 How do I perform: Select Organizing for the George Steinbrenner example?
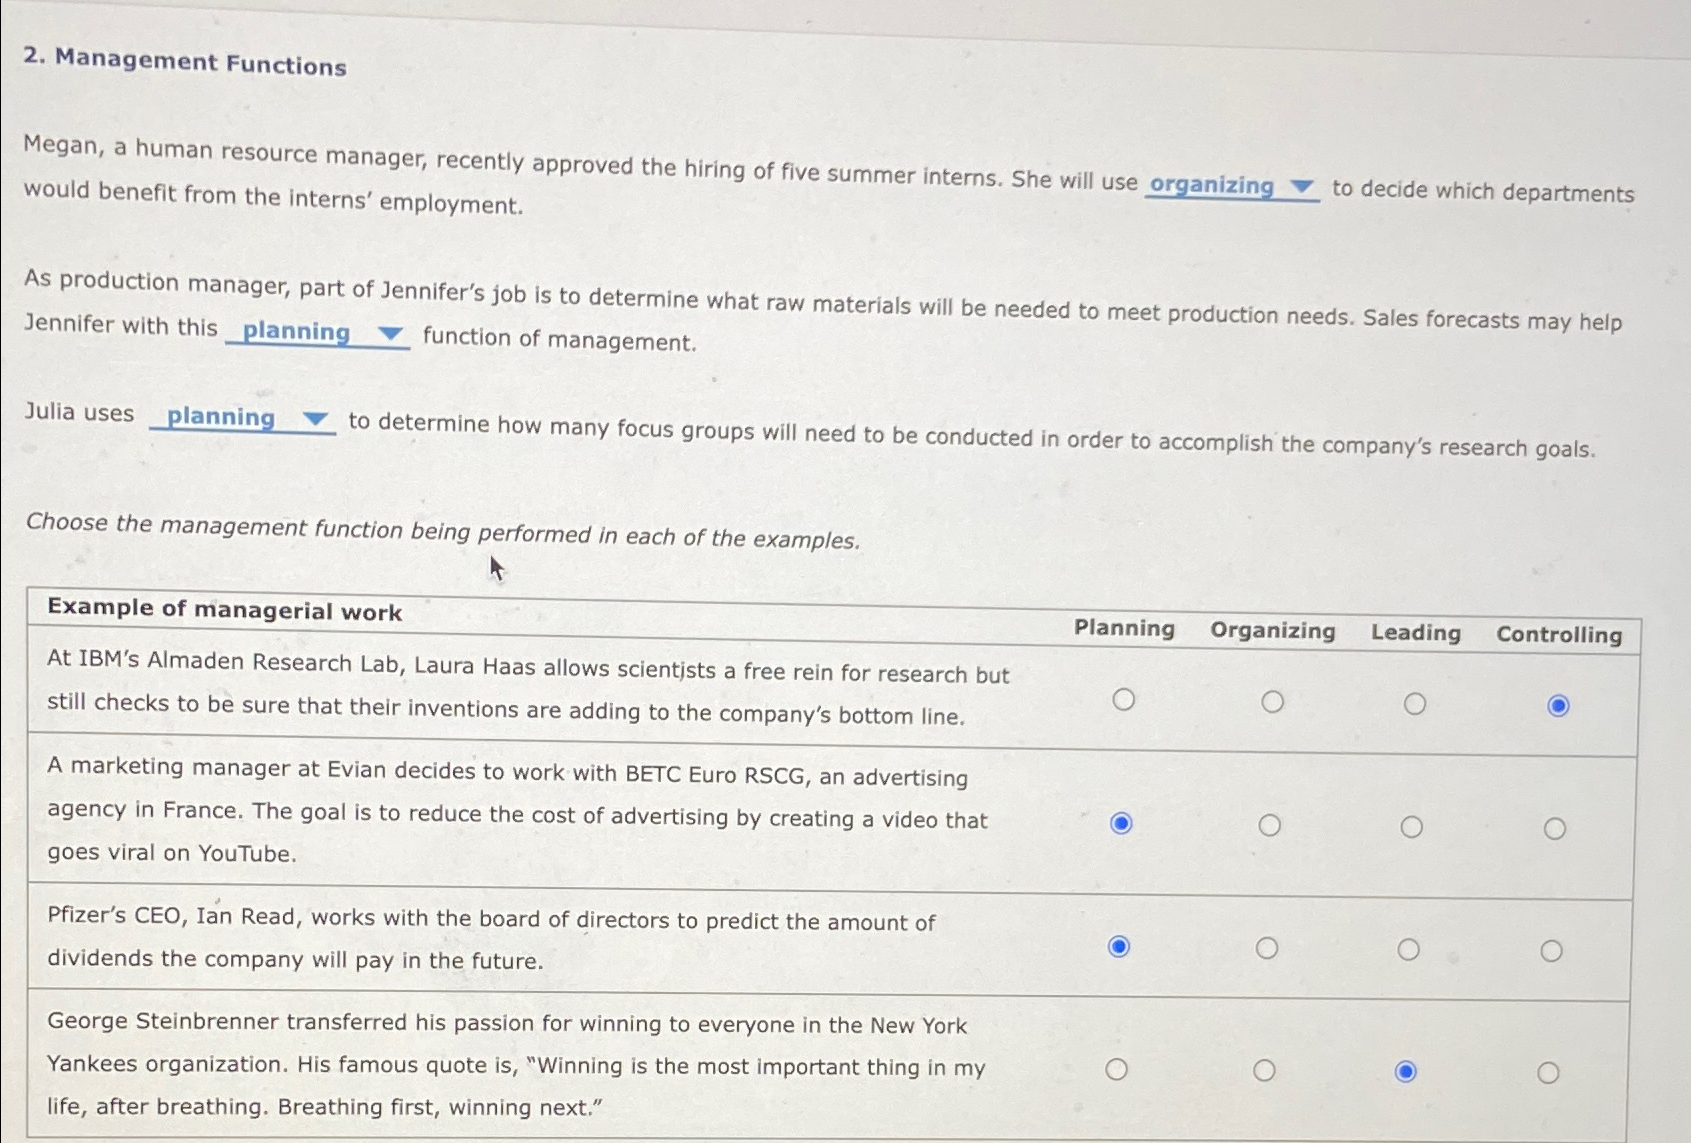click(1265, 1070)
